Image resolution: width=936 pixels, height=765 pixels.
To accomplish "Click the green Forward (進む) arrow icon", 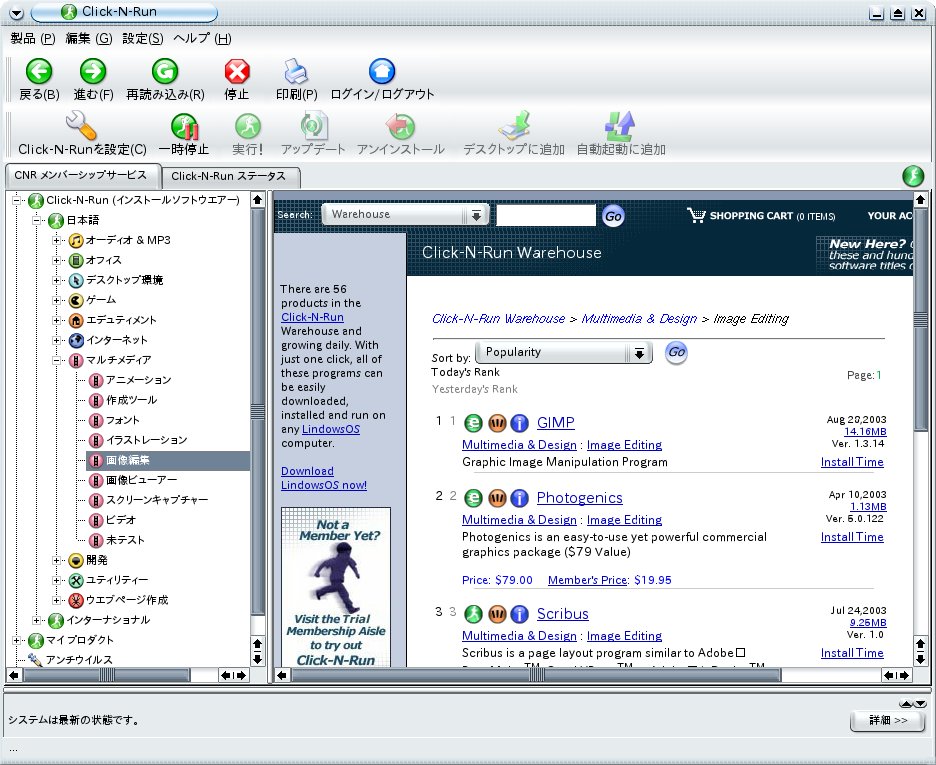I will 93,72.
